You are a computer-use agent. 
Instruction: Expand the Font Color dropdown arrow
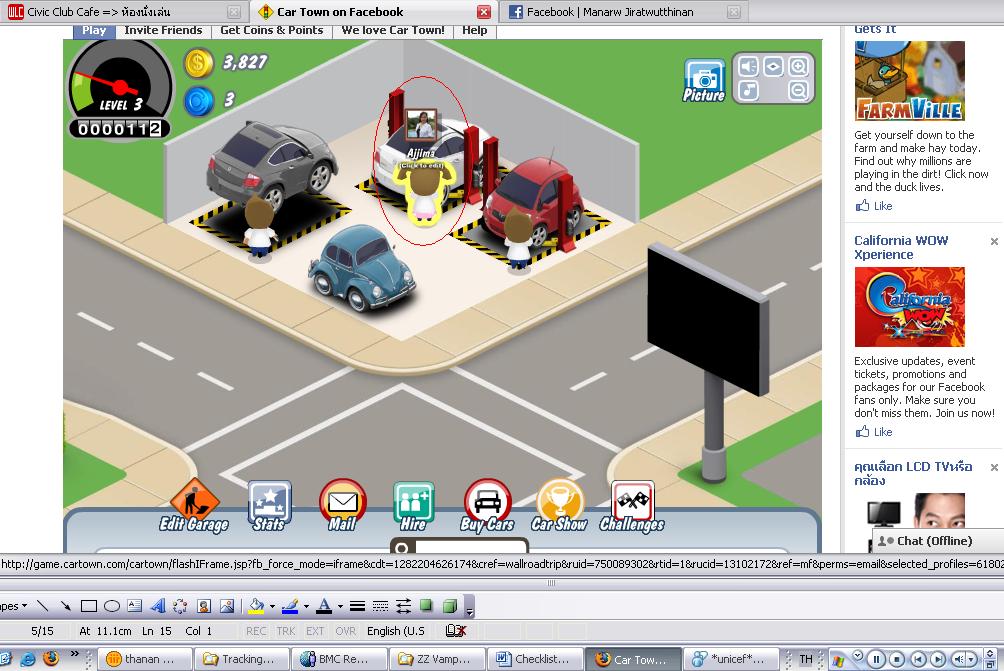click(340, 606)
